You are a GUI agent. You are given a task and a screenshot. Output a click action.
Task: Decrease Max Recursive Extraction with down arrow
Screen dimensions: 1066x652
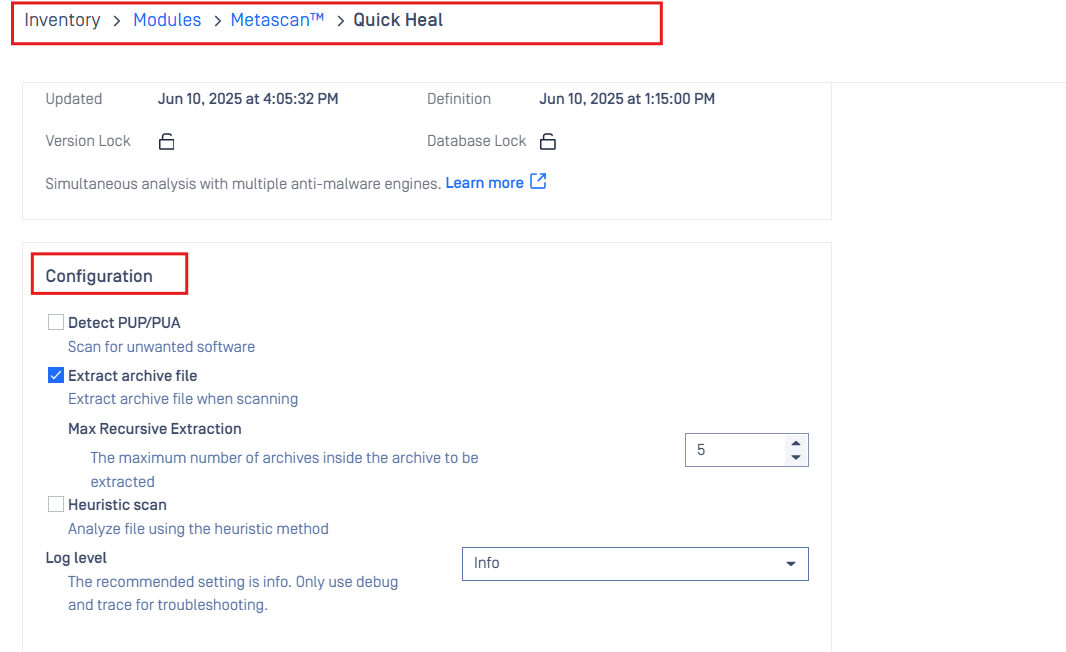pyautogui.click(x=795, y=458)
